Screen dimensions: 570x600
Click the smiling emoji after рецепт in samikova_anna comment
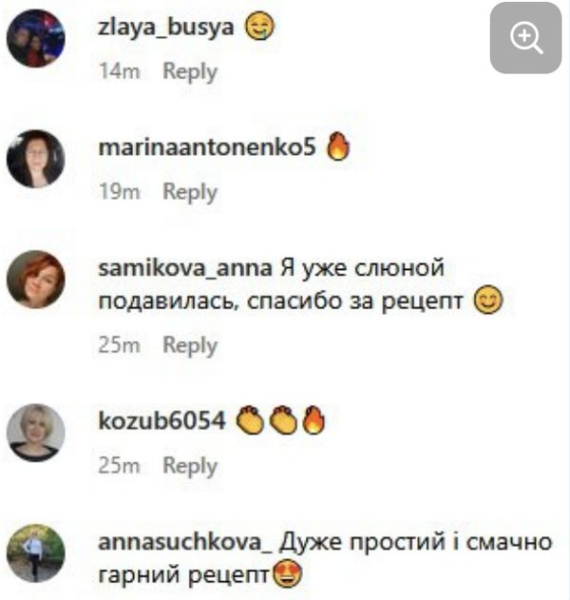click(x=488, y=301)
